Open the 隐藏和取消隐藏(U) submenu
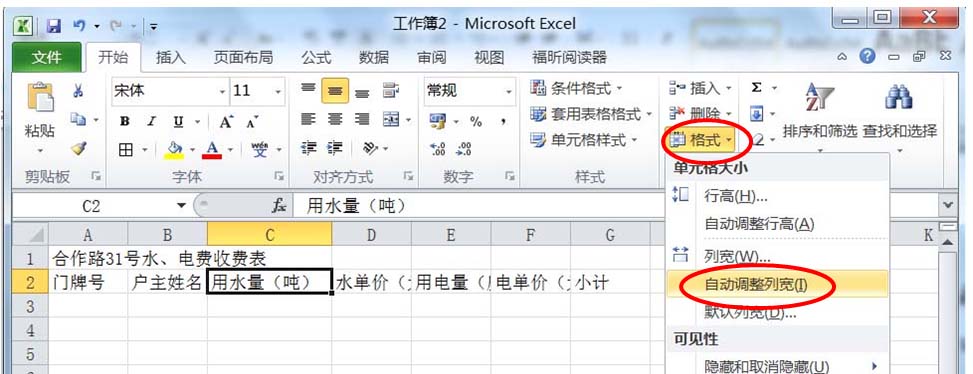This screenshot has height=374, width=973. pos(778,366)
